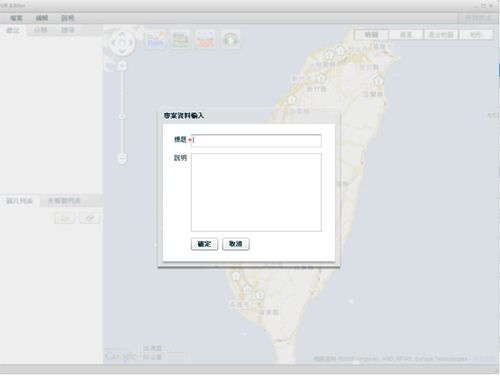Click the orange calendar chart toolbar icon
The width and height of the screenshot is (500, 376).
click(205, 40)
